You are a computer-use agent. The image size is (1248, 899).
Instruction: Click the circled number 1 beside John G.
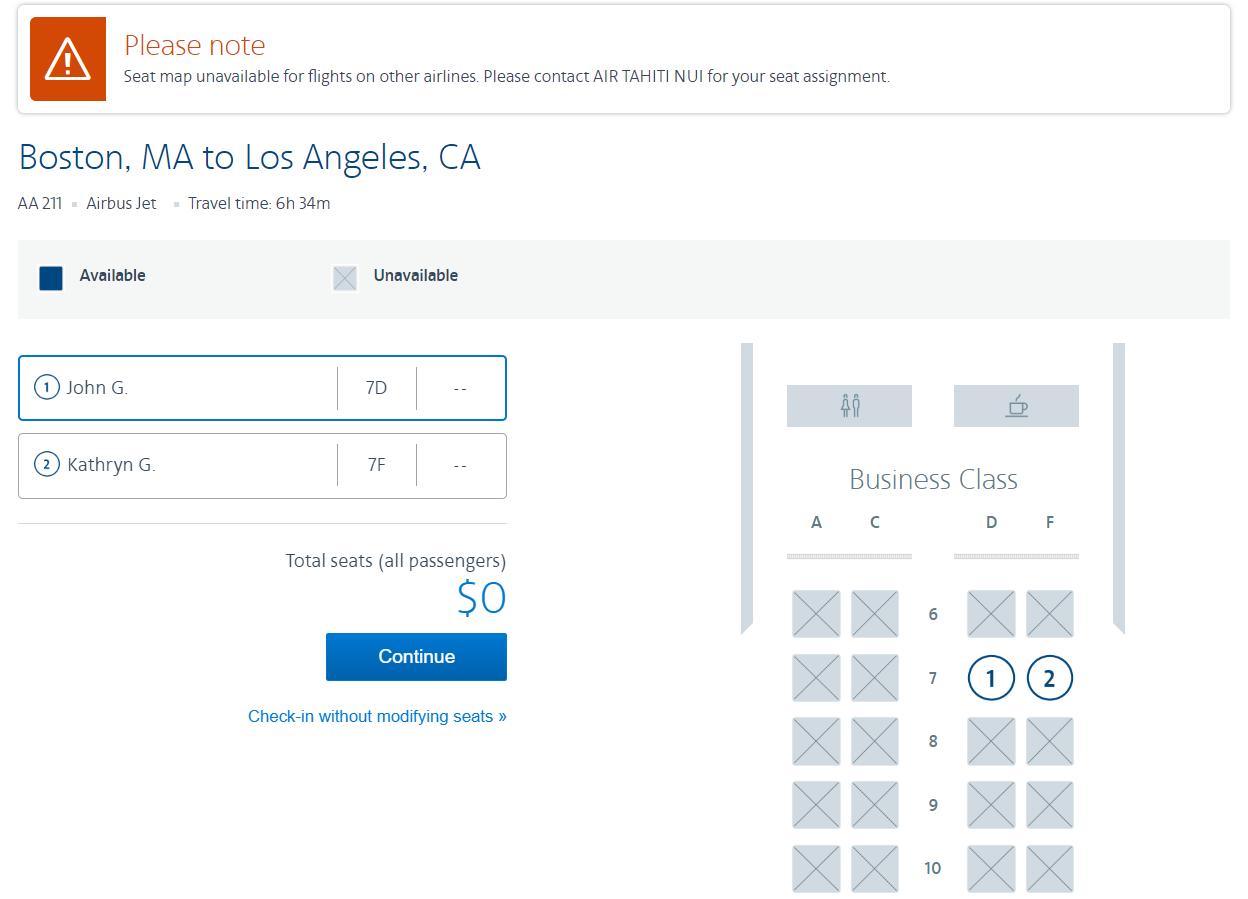(x=47, y=388)
